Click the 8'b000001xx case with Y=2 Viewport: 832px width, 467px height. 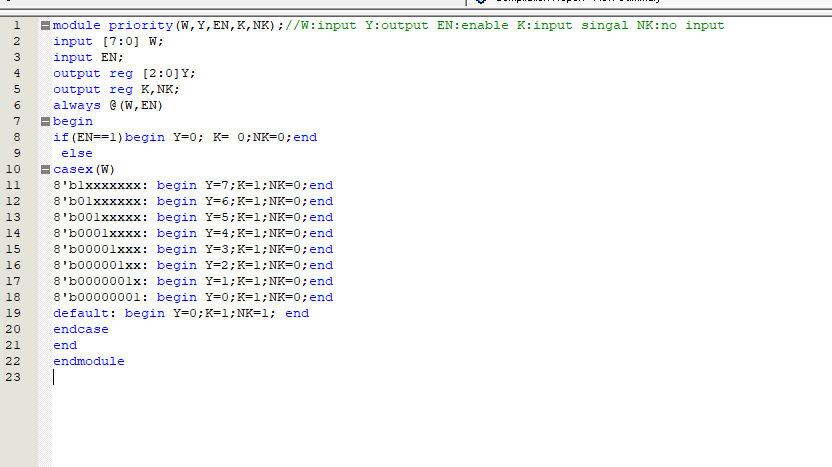[193, 265]
